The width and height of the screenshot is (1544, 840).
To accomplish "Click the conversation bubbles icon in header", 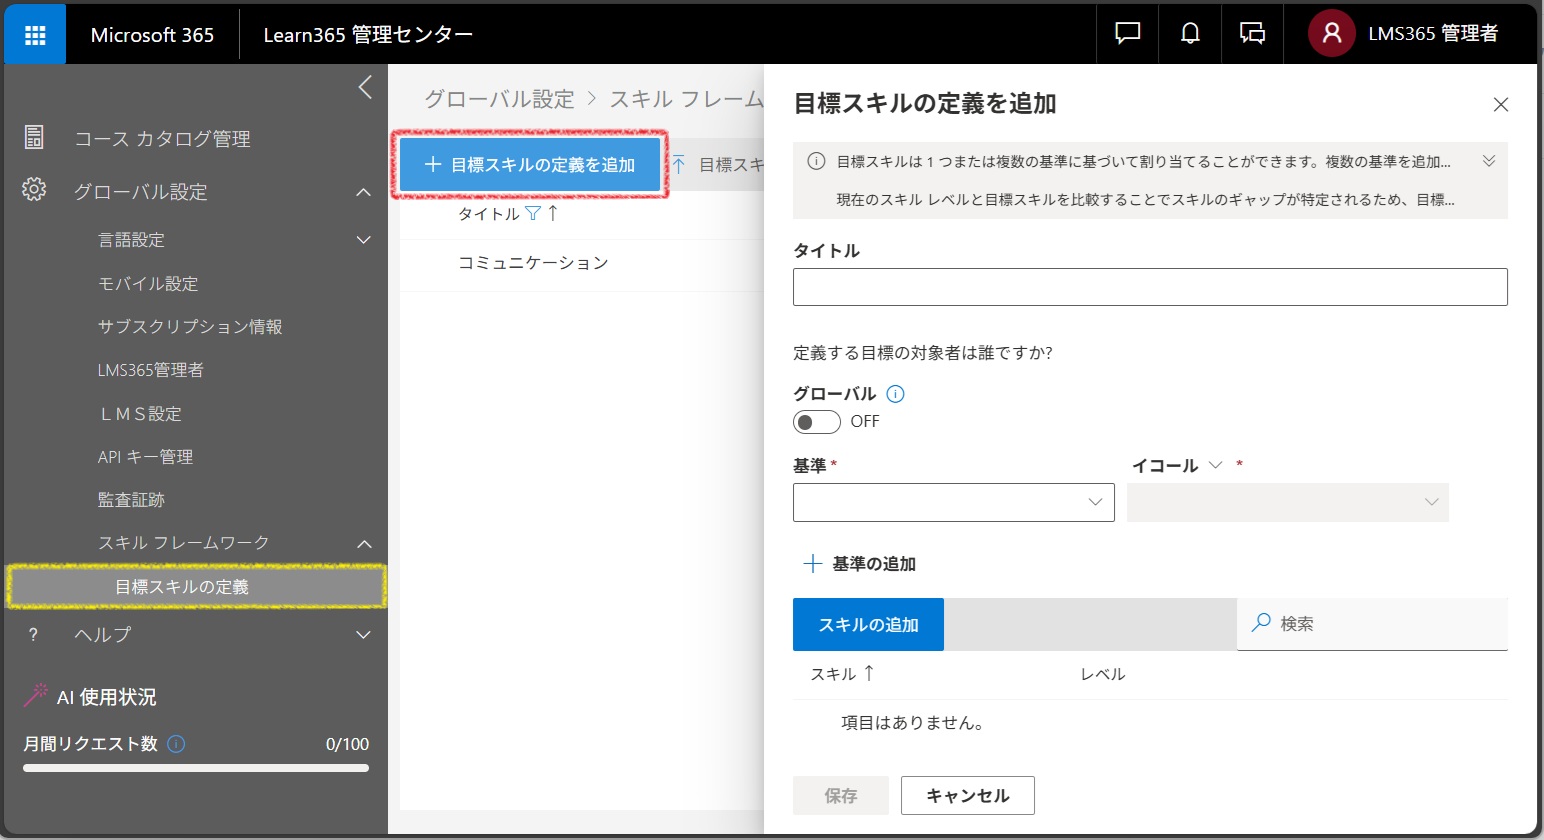I will [x=1252, y=34].
